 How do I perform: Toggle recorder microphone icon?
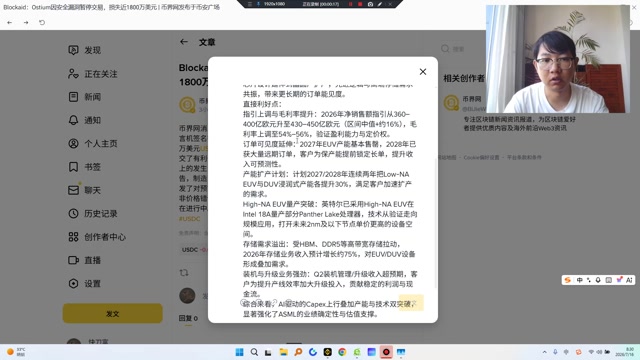[x=258, y=4]
